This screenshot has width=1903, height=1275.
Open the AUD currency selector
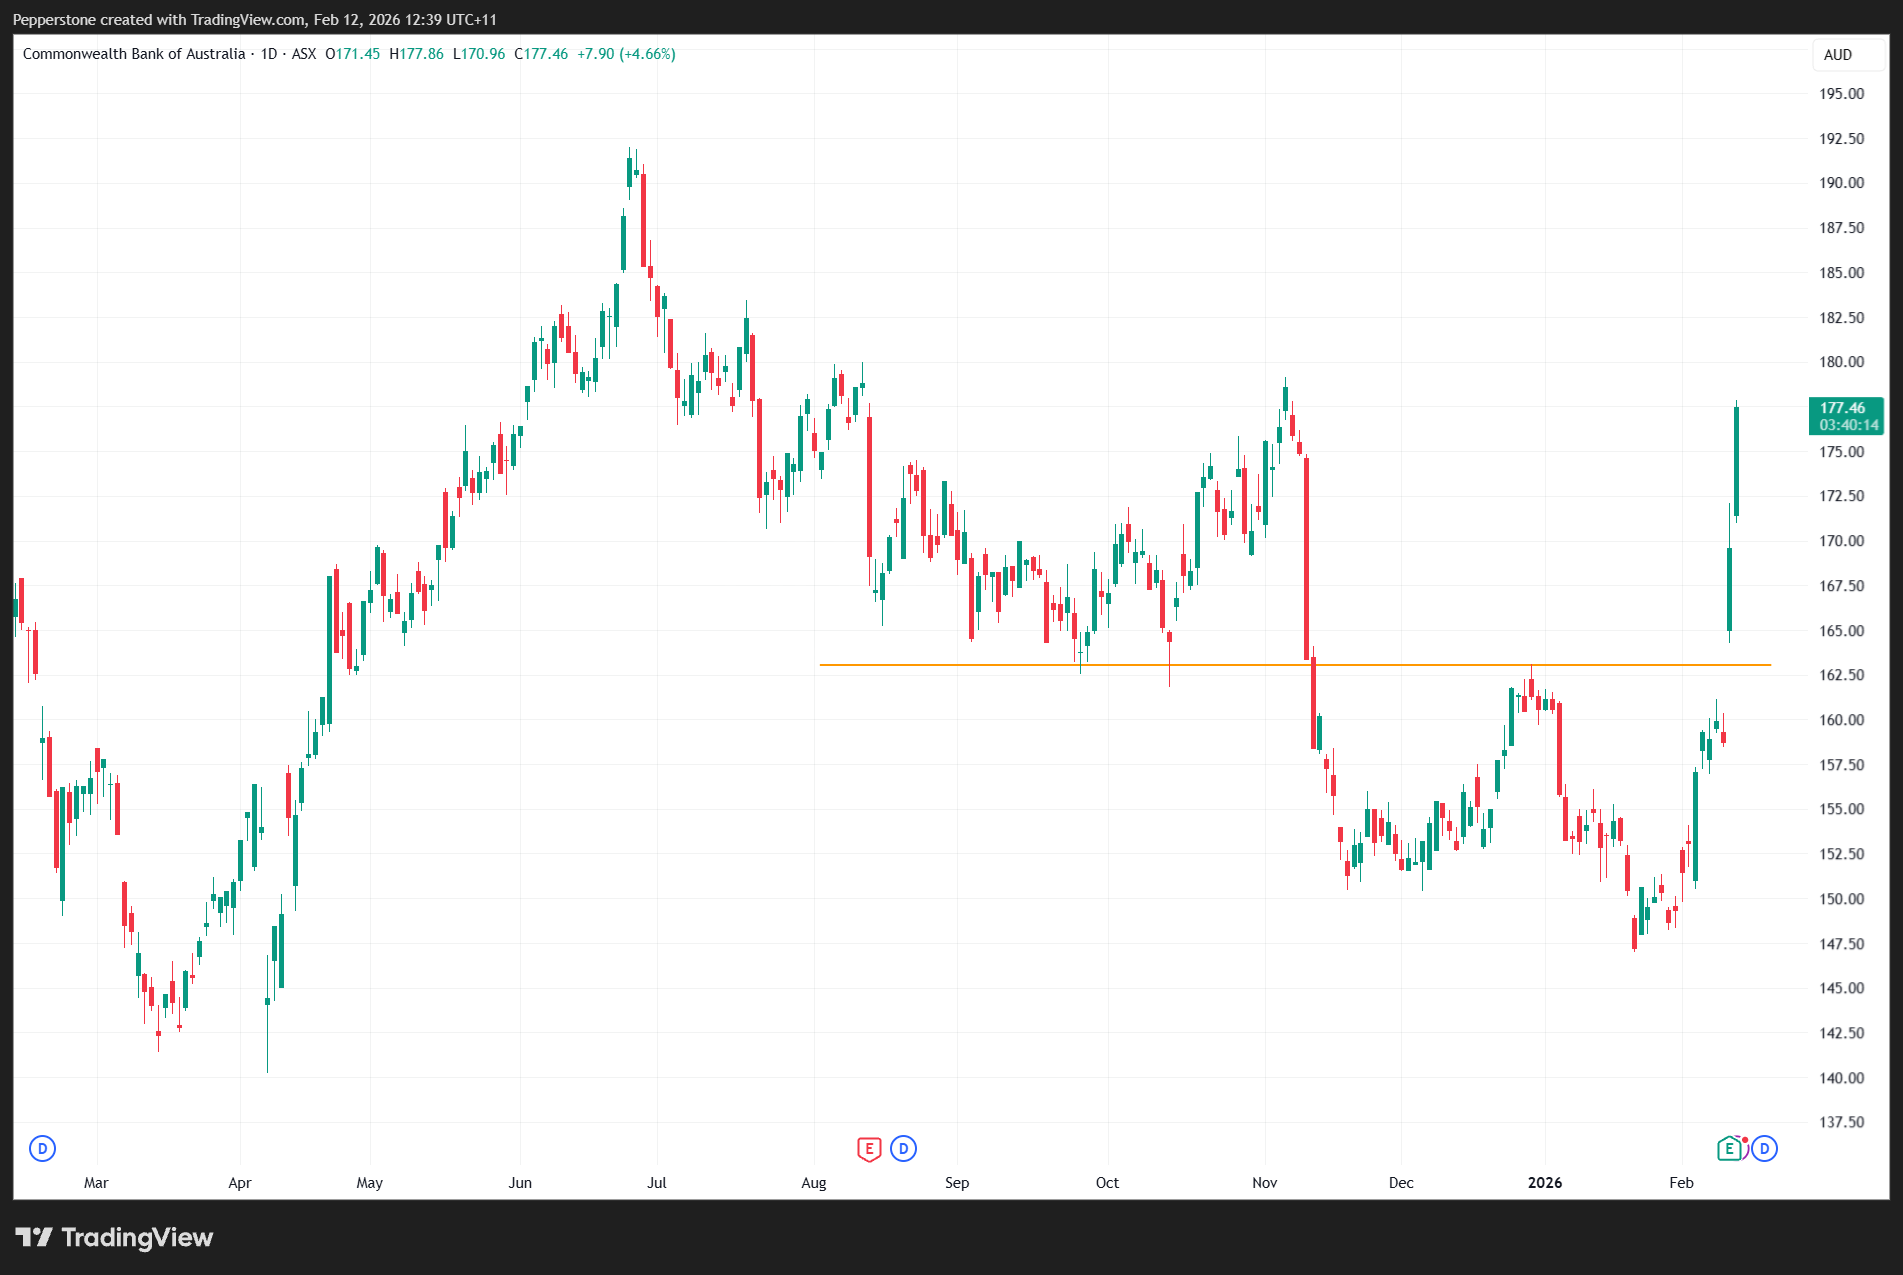(1837, 55)
